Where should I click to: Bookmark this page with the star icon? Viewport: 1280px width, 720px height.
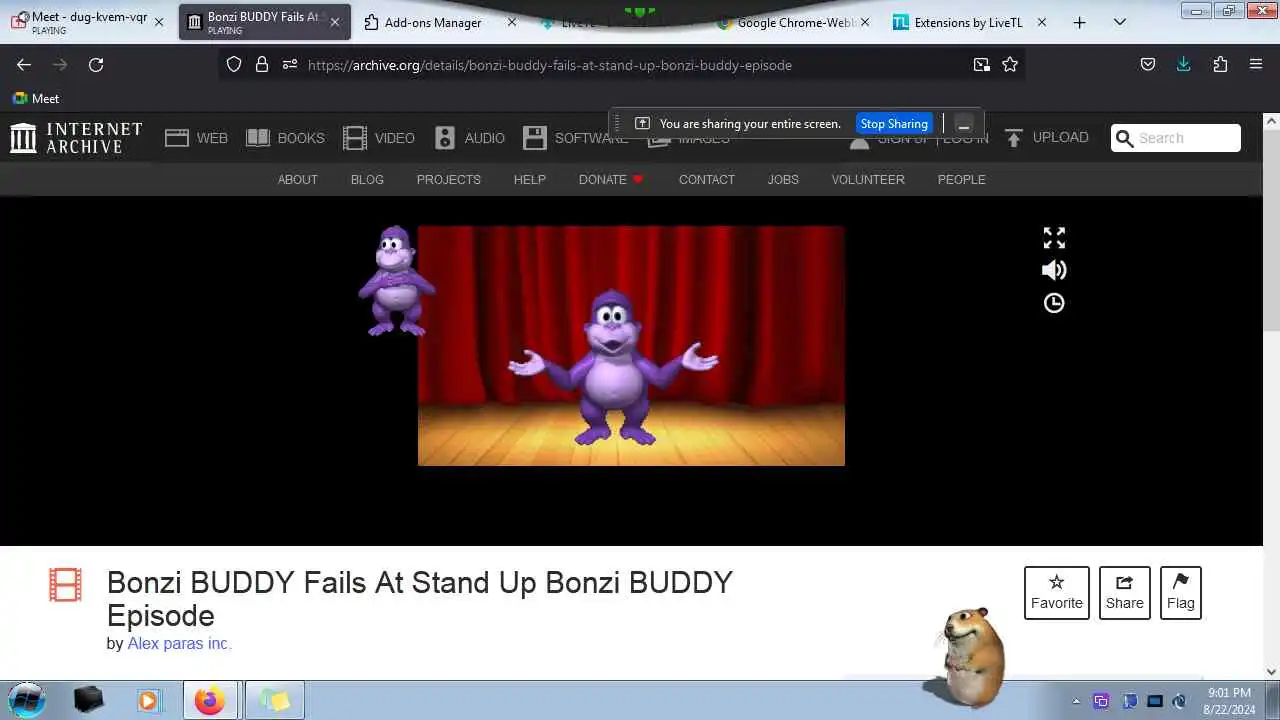click(x=1010, y=64)
